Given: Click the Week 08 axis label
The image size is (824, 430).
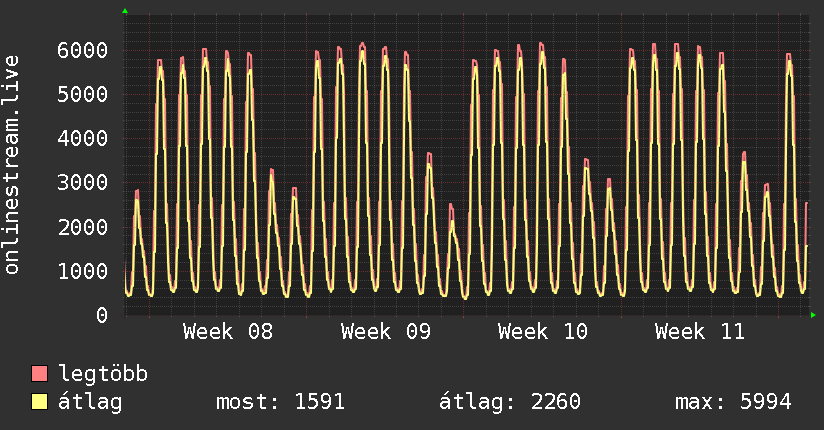Looking at the screenshot, I should click(x=228, y=332).
